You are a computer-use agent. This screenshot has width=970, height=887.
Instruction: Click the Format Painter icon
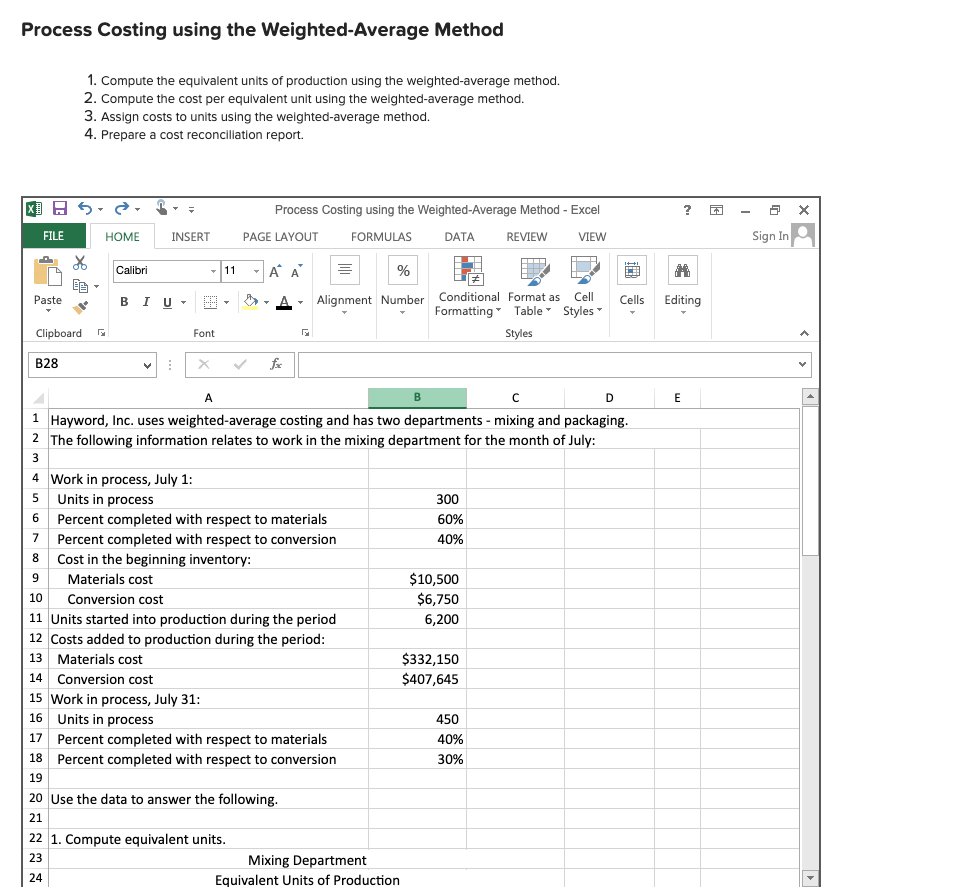click(80, 307)
